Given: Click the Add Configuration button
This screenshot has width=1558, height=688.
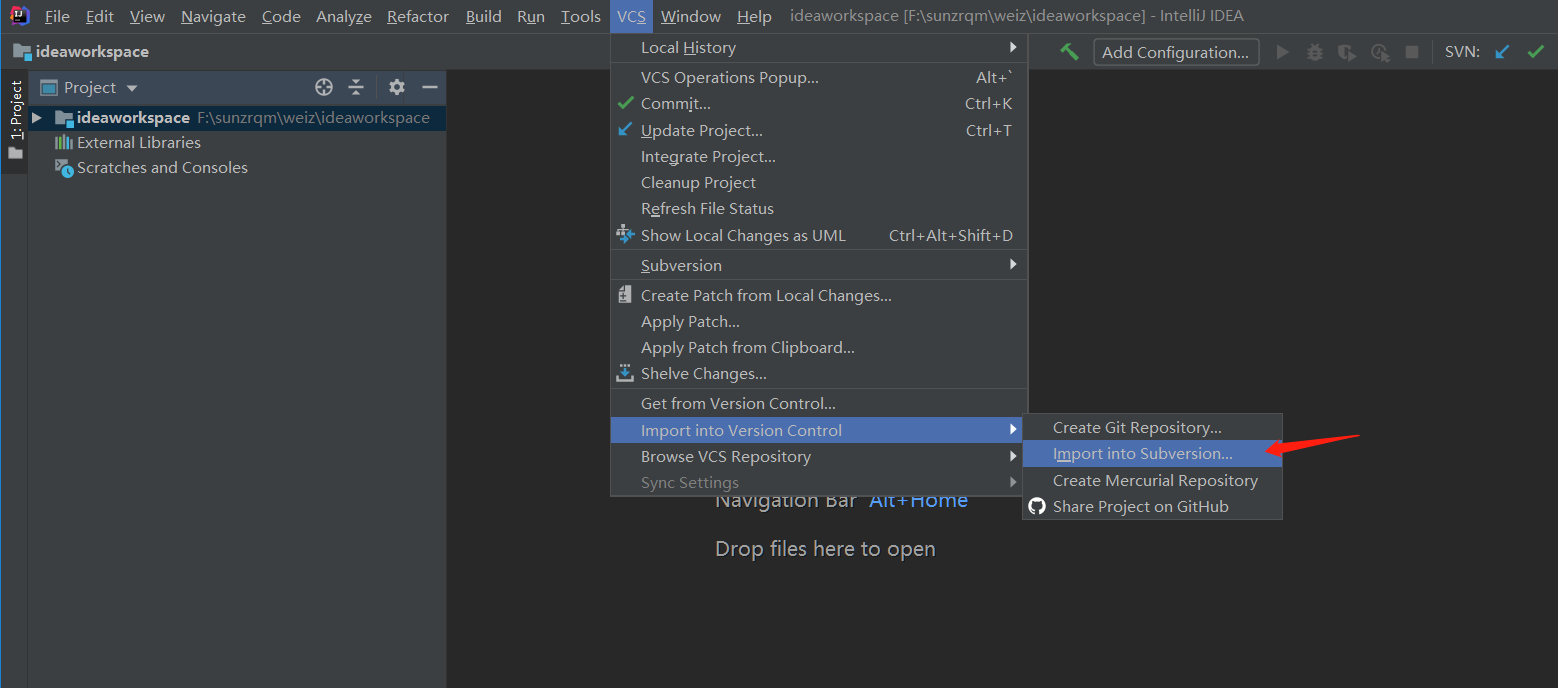Looking at the screenshot, I should (x=1176, y=52).
